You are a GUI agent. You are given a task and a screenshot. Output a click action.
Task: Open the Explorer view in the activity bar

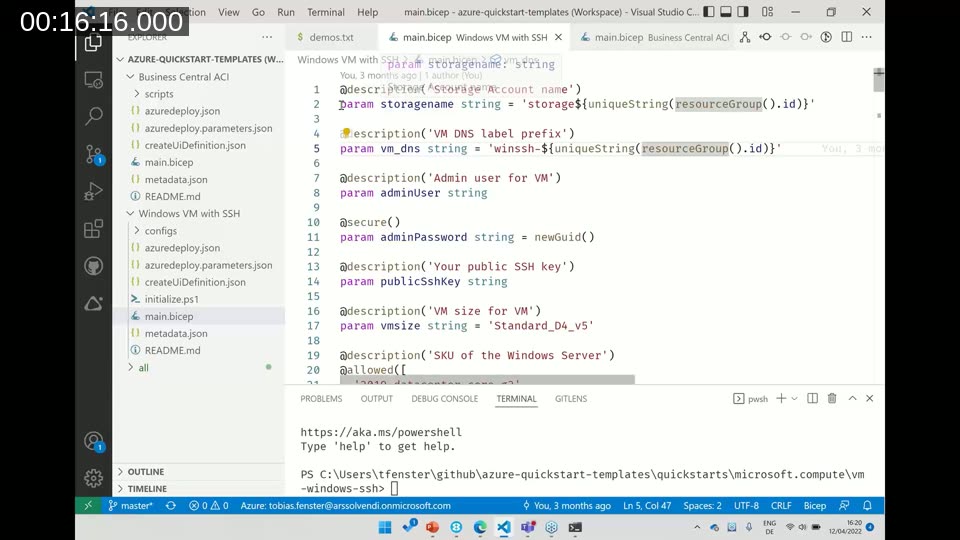(93, 42)
